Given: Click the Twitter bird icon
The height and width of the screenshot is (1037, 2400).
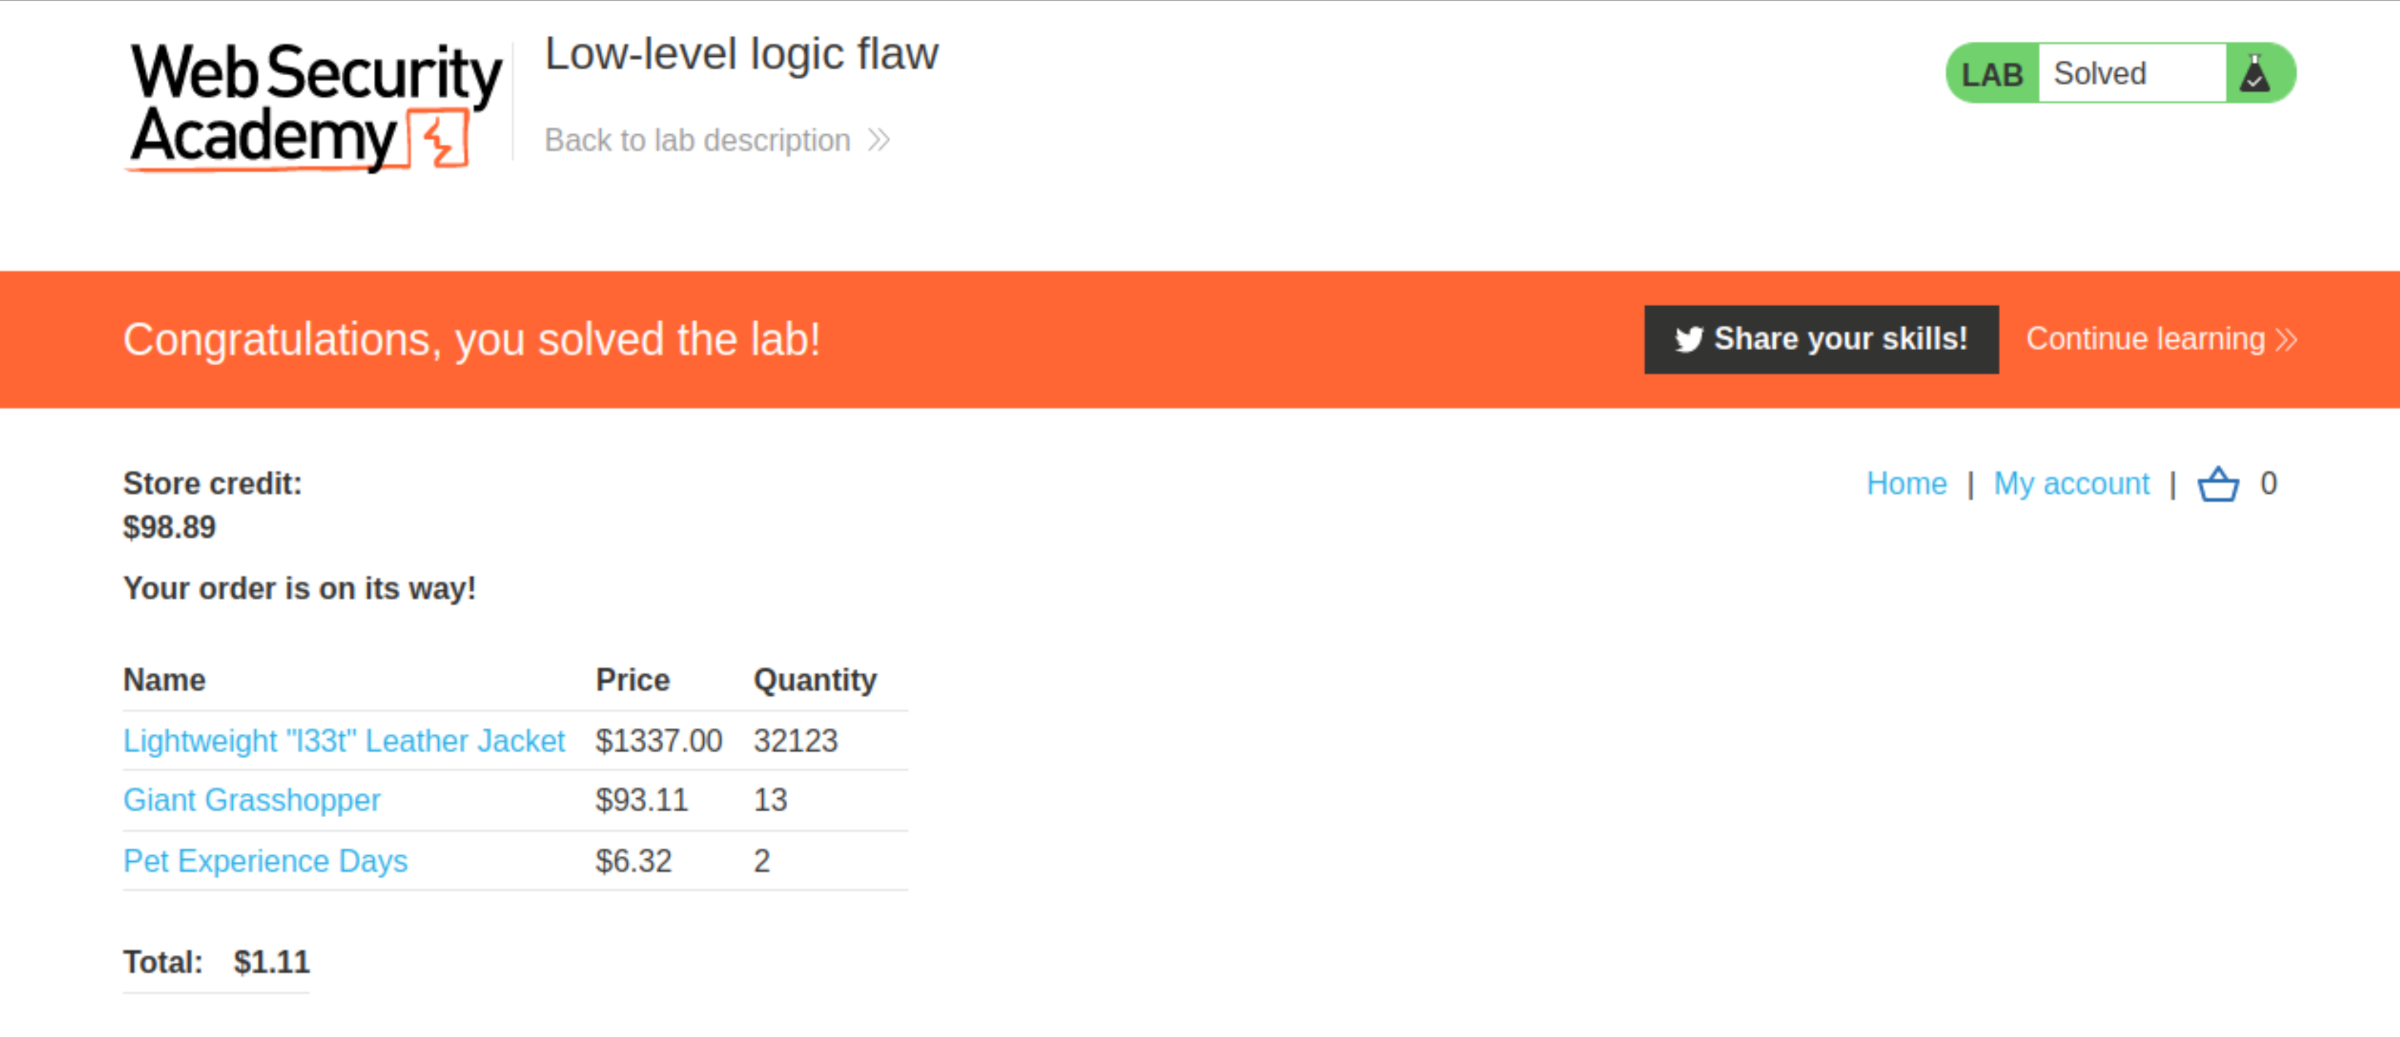Looking at the screenshot, I should click(1689, 340).
